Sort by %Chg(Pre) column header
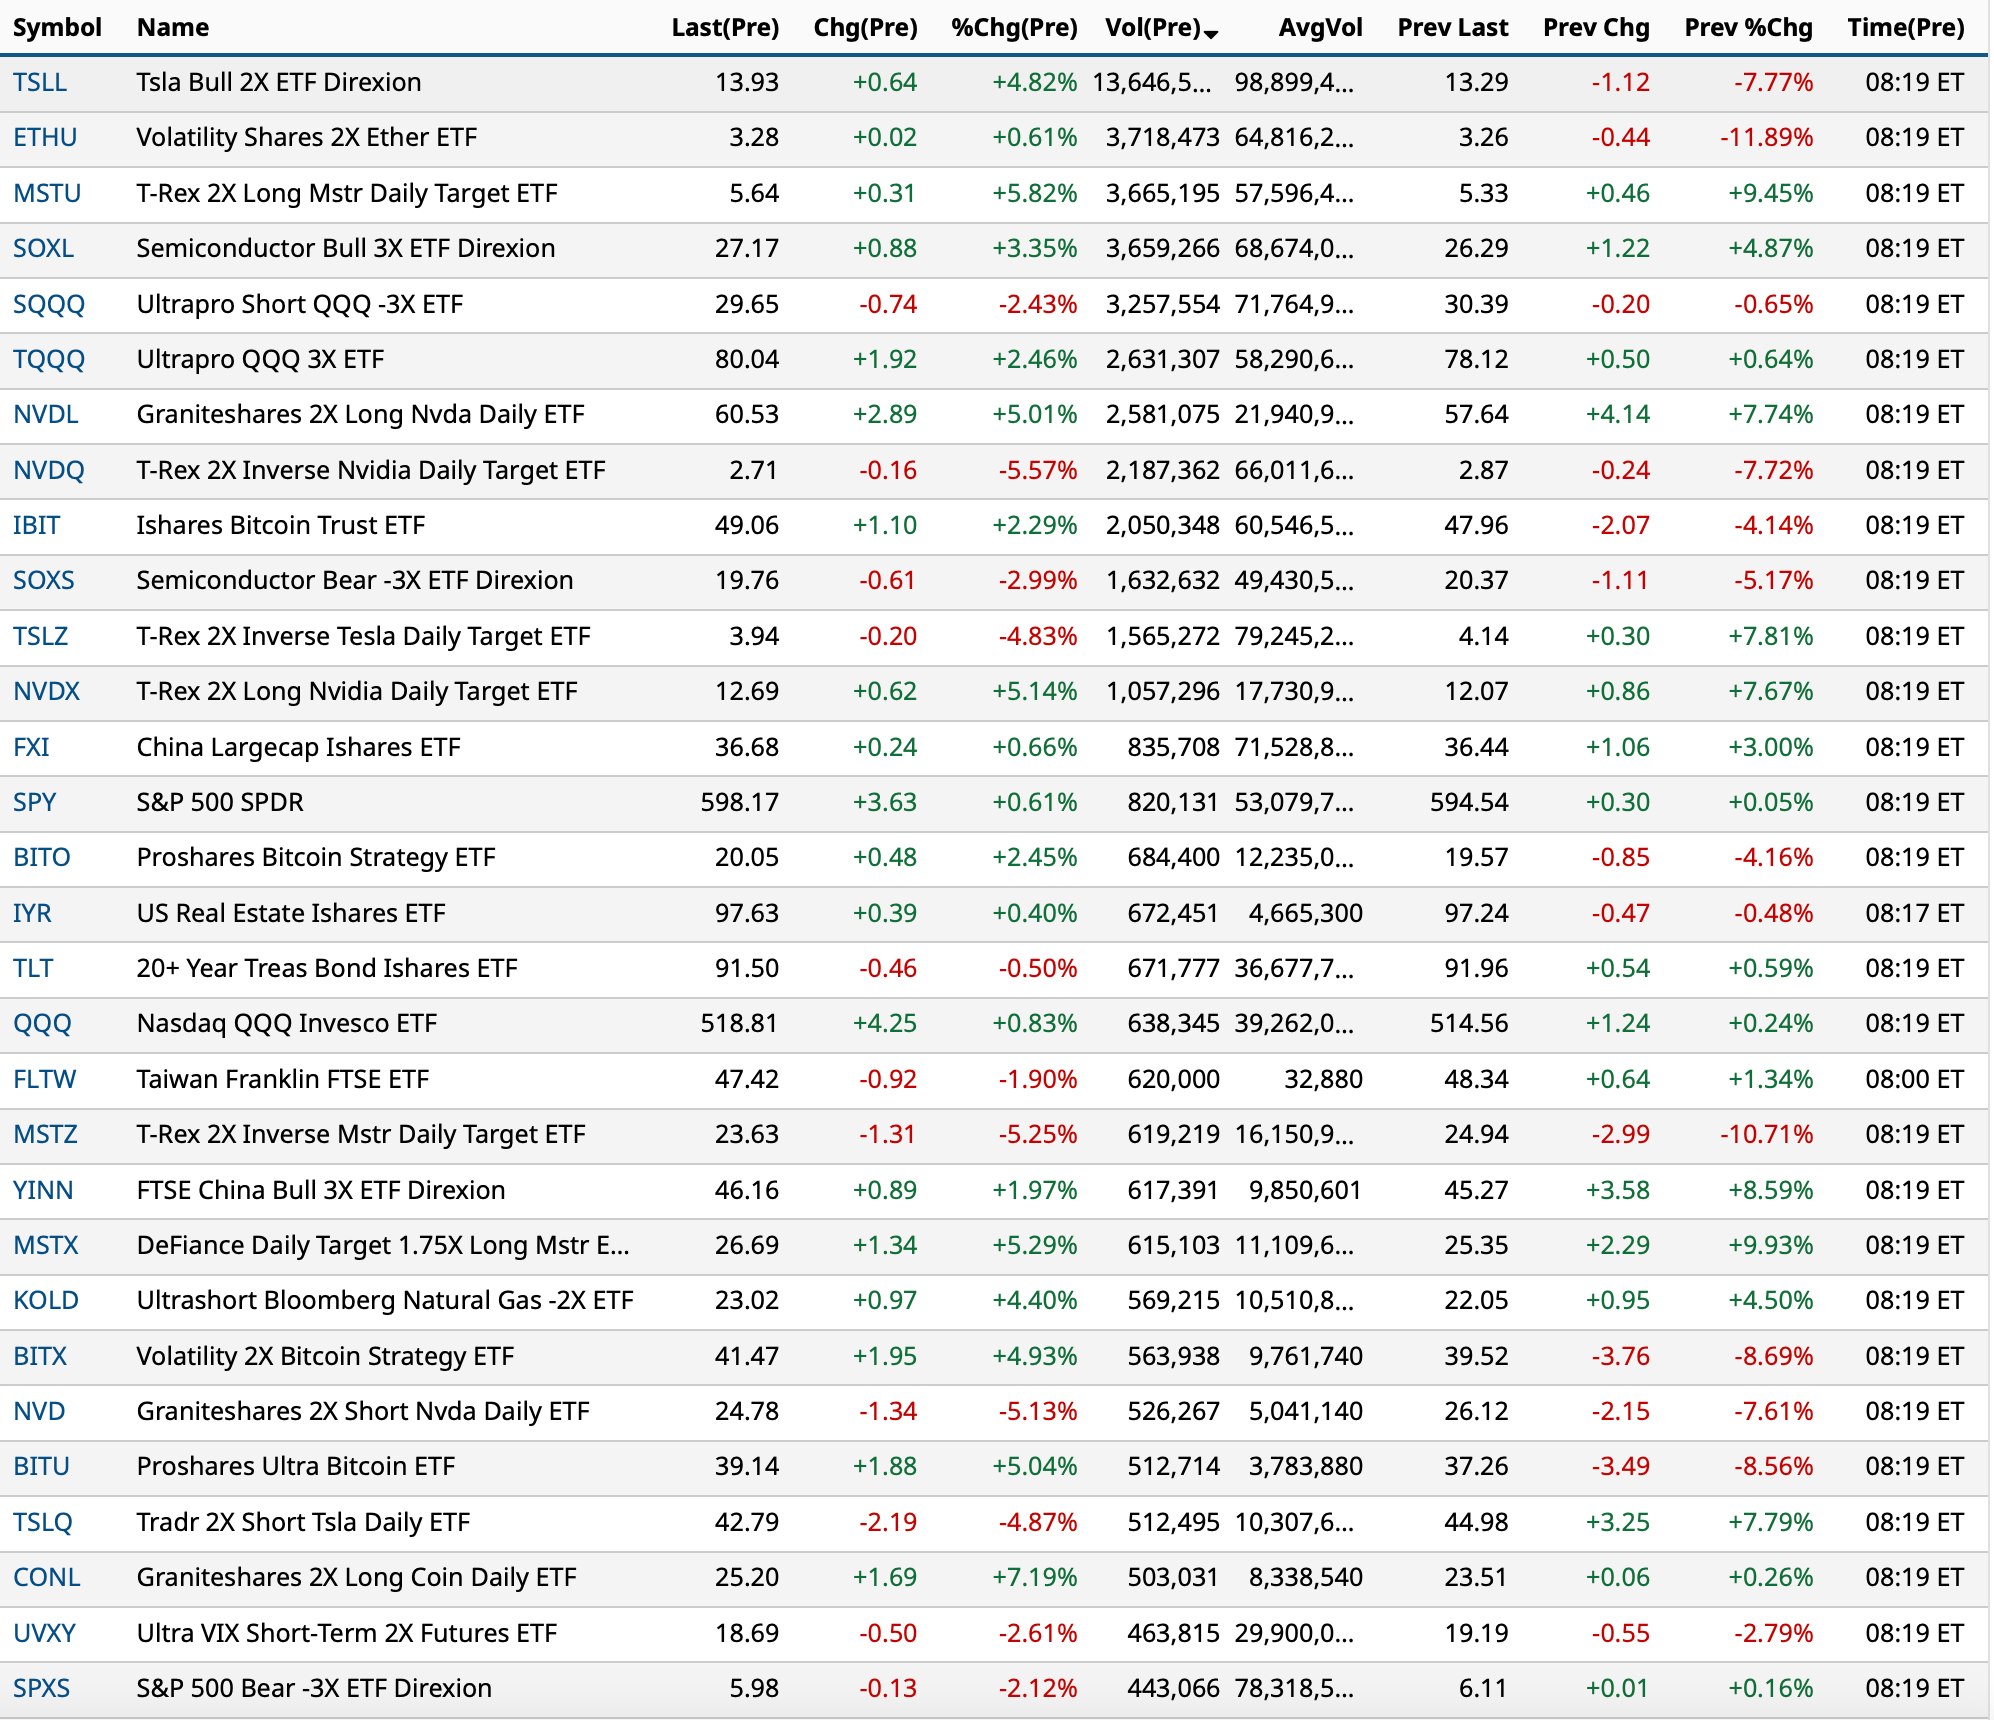Screen dimensions: 1994x1720 [x=1013, y=28]
